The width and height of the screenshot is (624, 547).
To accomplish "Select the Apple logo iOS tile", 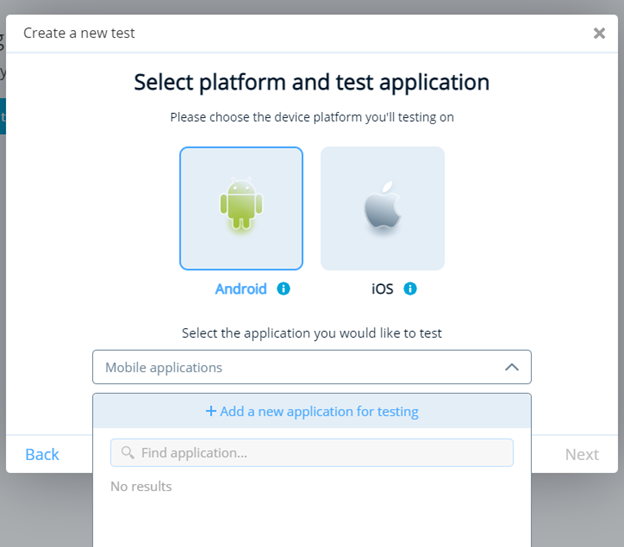I will click(382, 208).
